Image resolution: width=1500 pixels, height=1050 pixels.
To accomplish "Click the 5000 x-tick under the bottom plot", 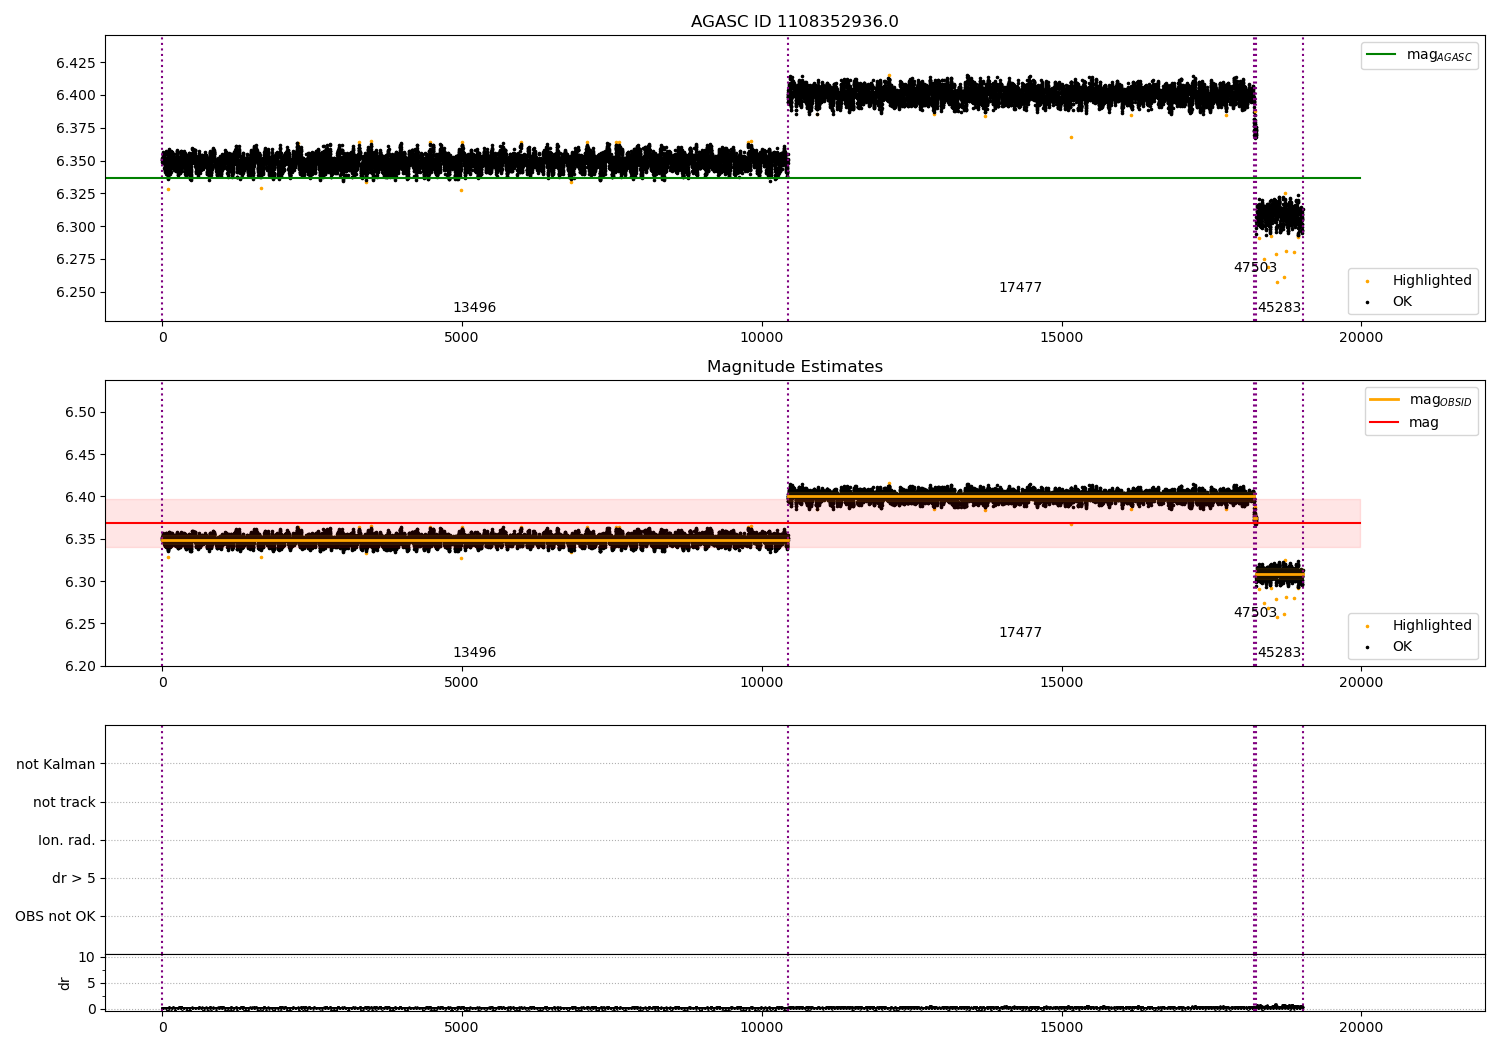I will [x=461, y=1027].
